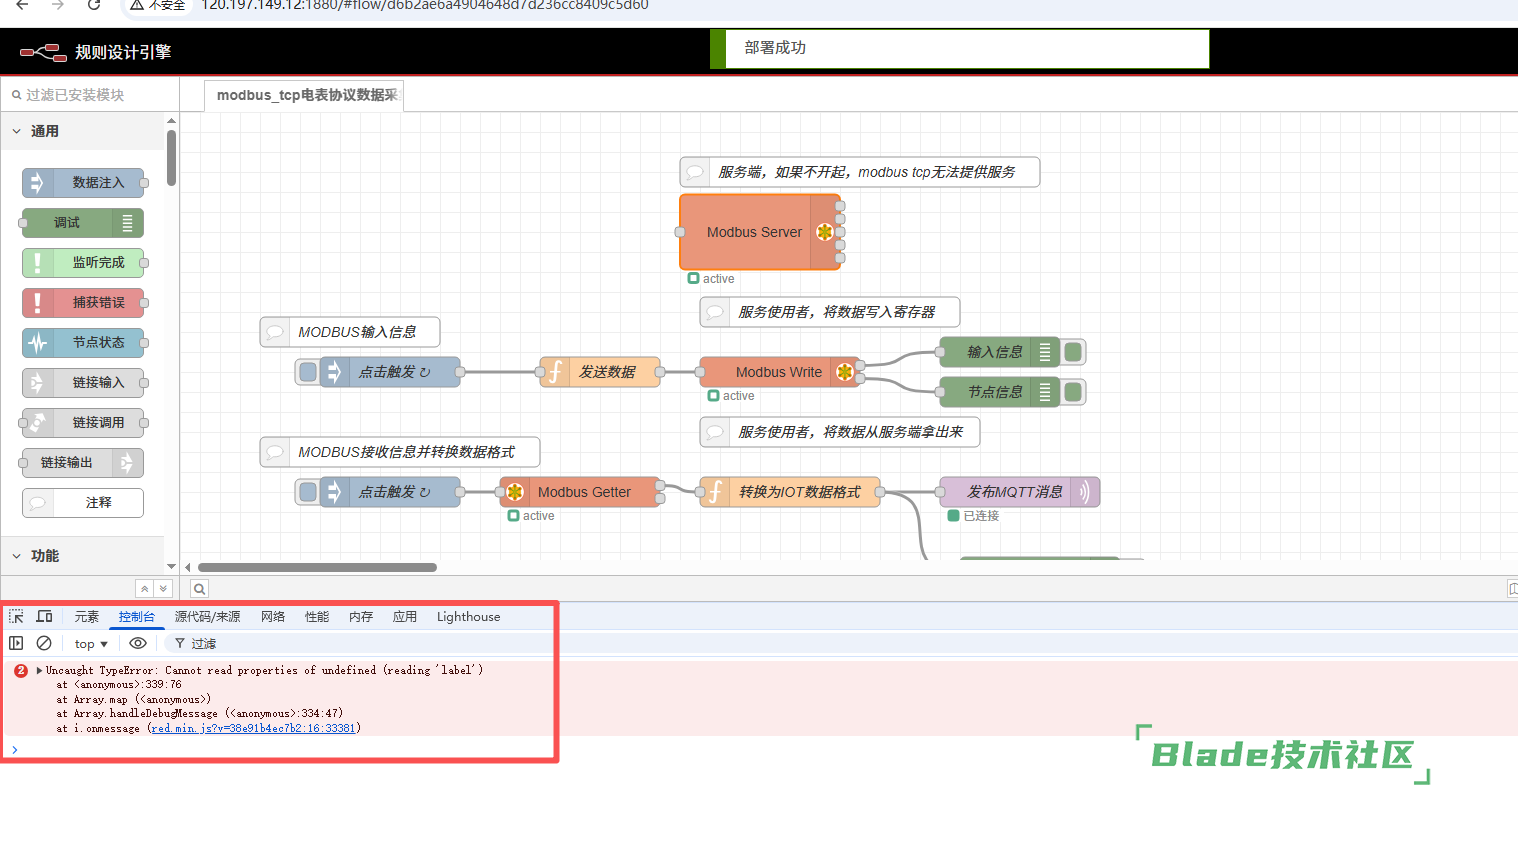Viewport: 1518px width, 846px height.
Task: Clear the console with the clear icon
Action: 44,643
